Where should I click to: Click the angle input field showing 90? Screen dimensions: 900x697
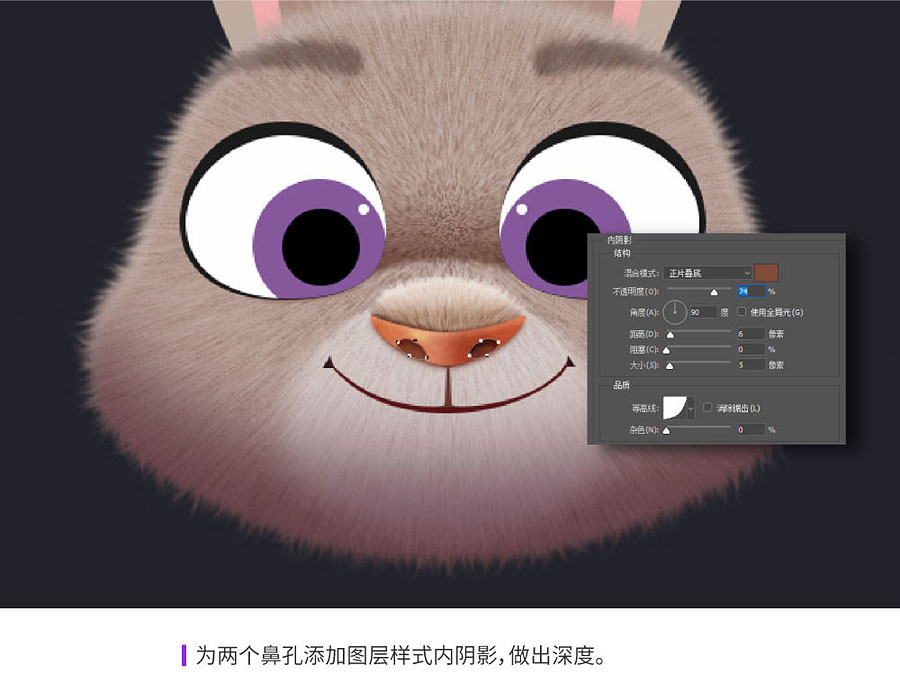pyautogui.click(x=703, y=312)
